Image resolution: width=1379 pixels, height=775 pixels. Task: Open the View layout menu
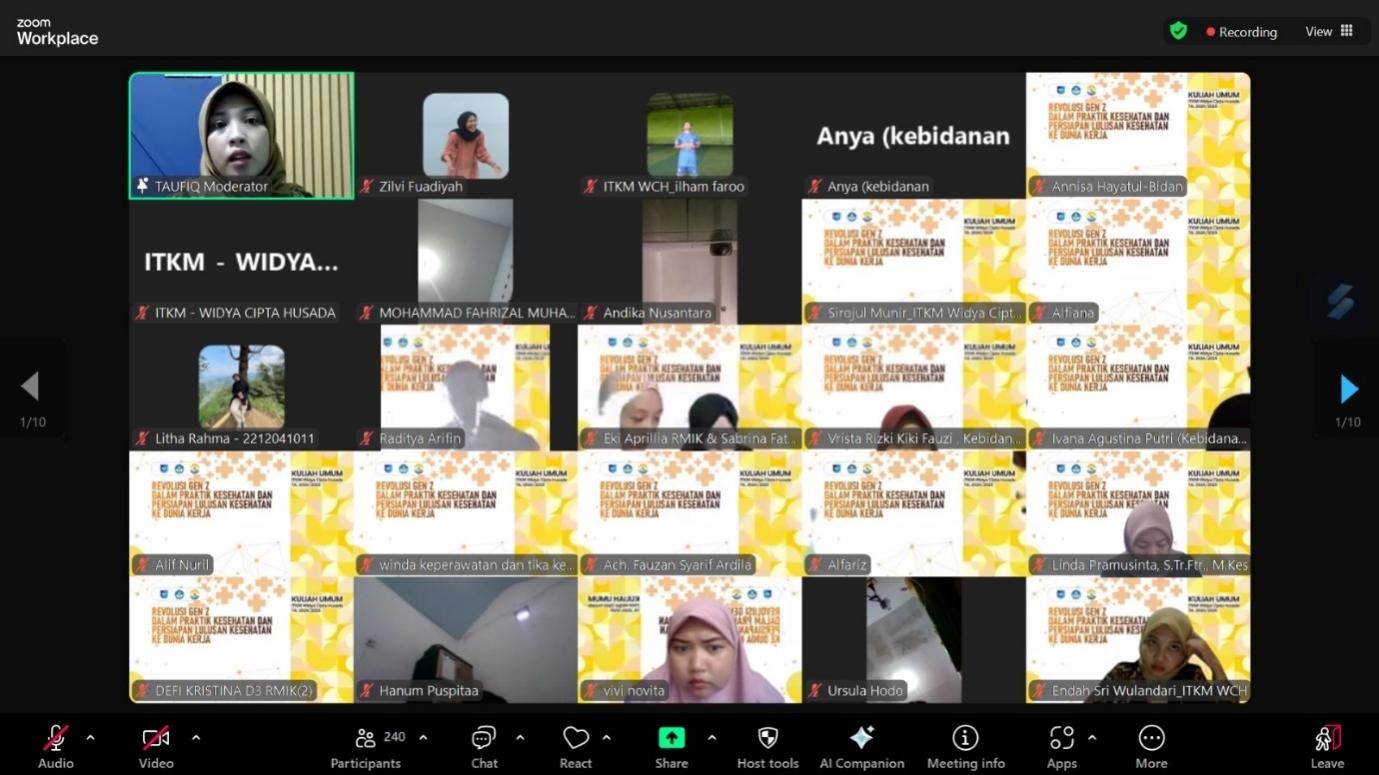(1328, 31)
